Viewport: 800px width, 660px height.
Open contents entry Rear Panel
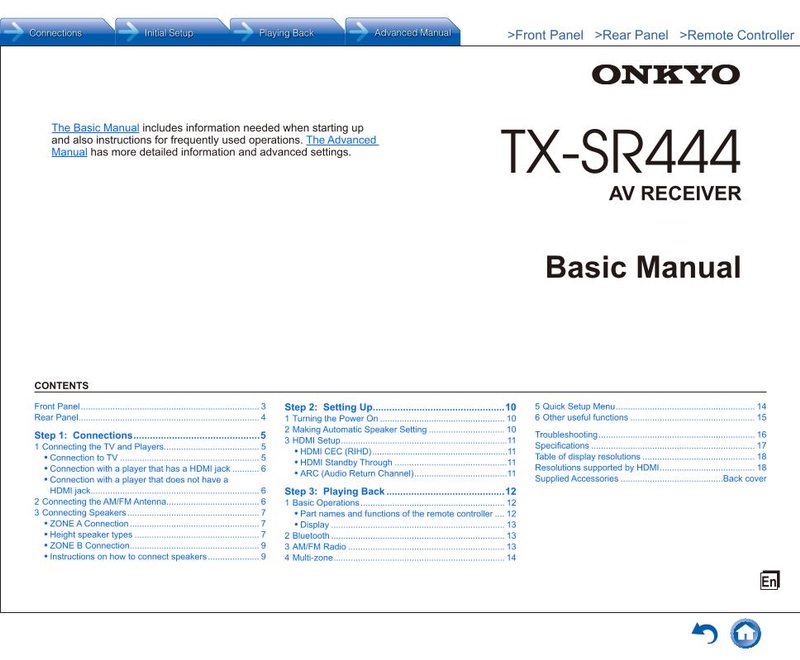tap(150, 417)
